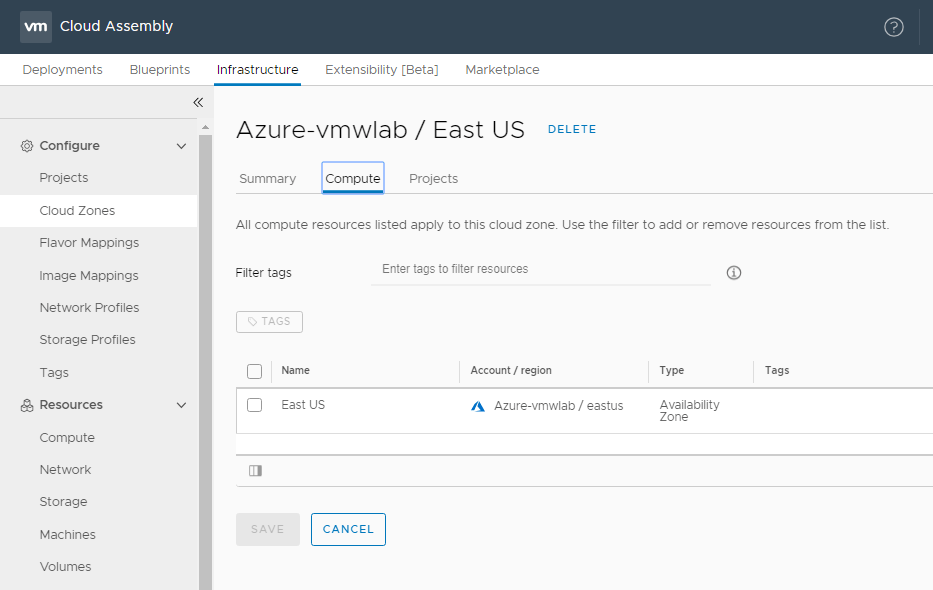Tick the select-all checkbox in table header
This screenshot has height=590, width=933.
[x=255, y=371]
